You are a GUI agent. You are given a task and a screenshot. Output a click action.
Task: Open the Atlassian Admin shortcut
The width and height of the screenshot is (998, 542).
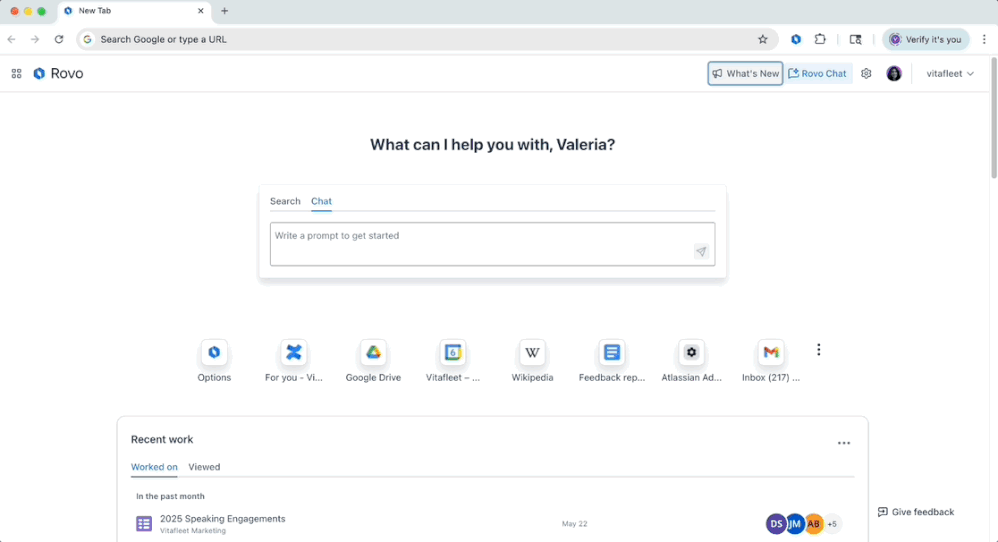pos(691,361)
